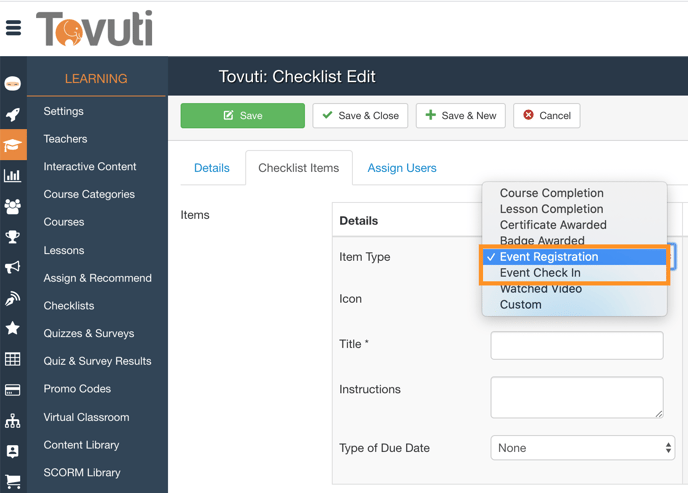The image size is (688, 493).
Task: Switch to the Details tab
Action: tap(211, 168)
